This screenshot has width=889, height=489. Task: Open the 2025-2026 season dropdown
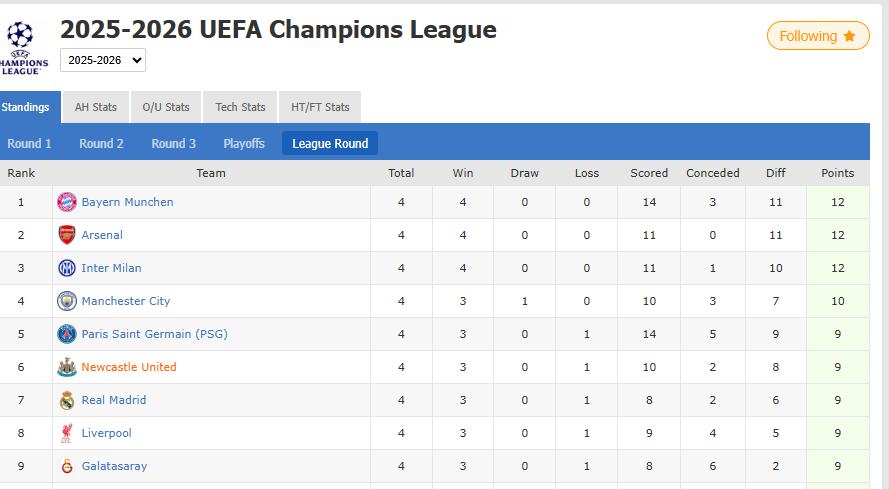103,60
